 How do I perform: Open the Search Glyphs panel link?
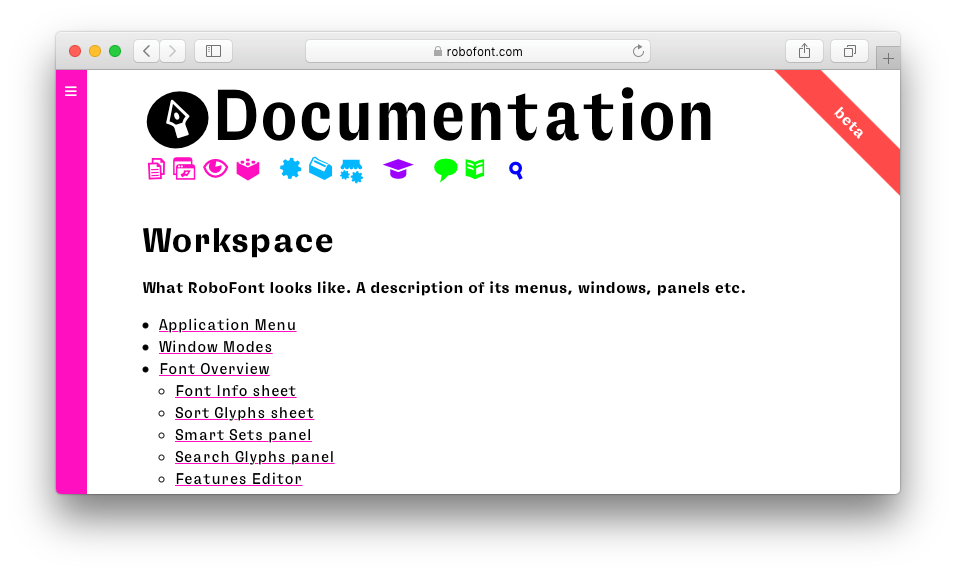pyautogui.click(x=254, y=457)
